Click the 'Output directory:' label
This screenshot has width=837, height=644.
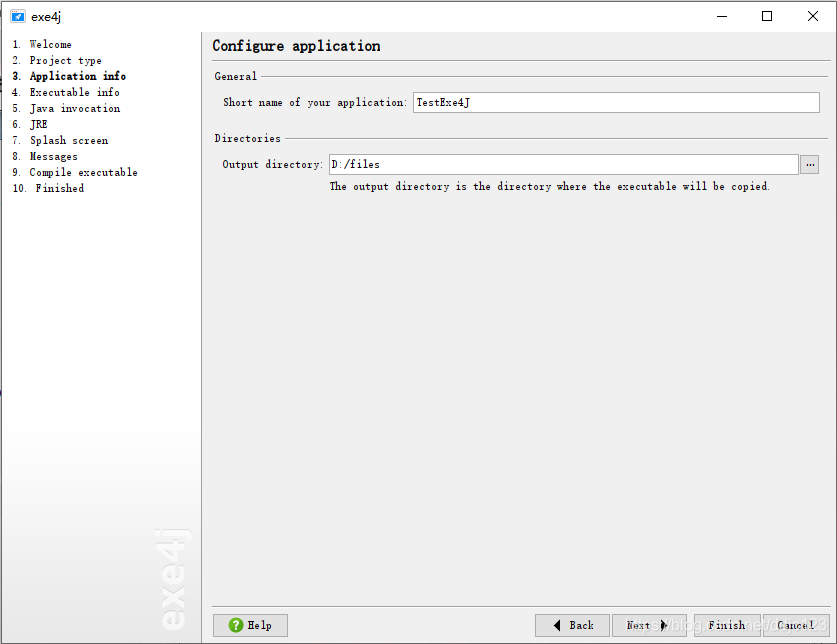(272, 164)
